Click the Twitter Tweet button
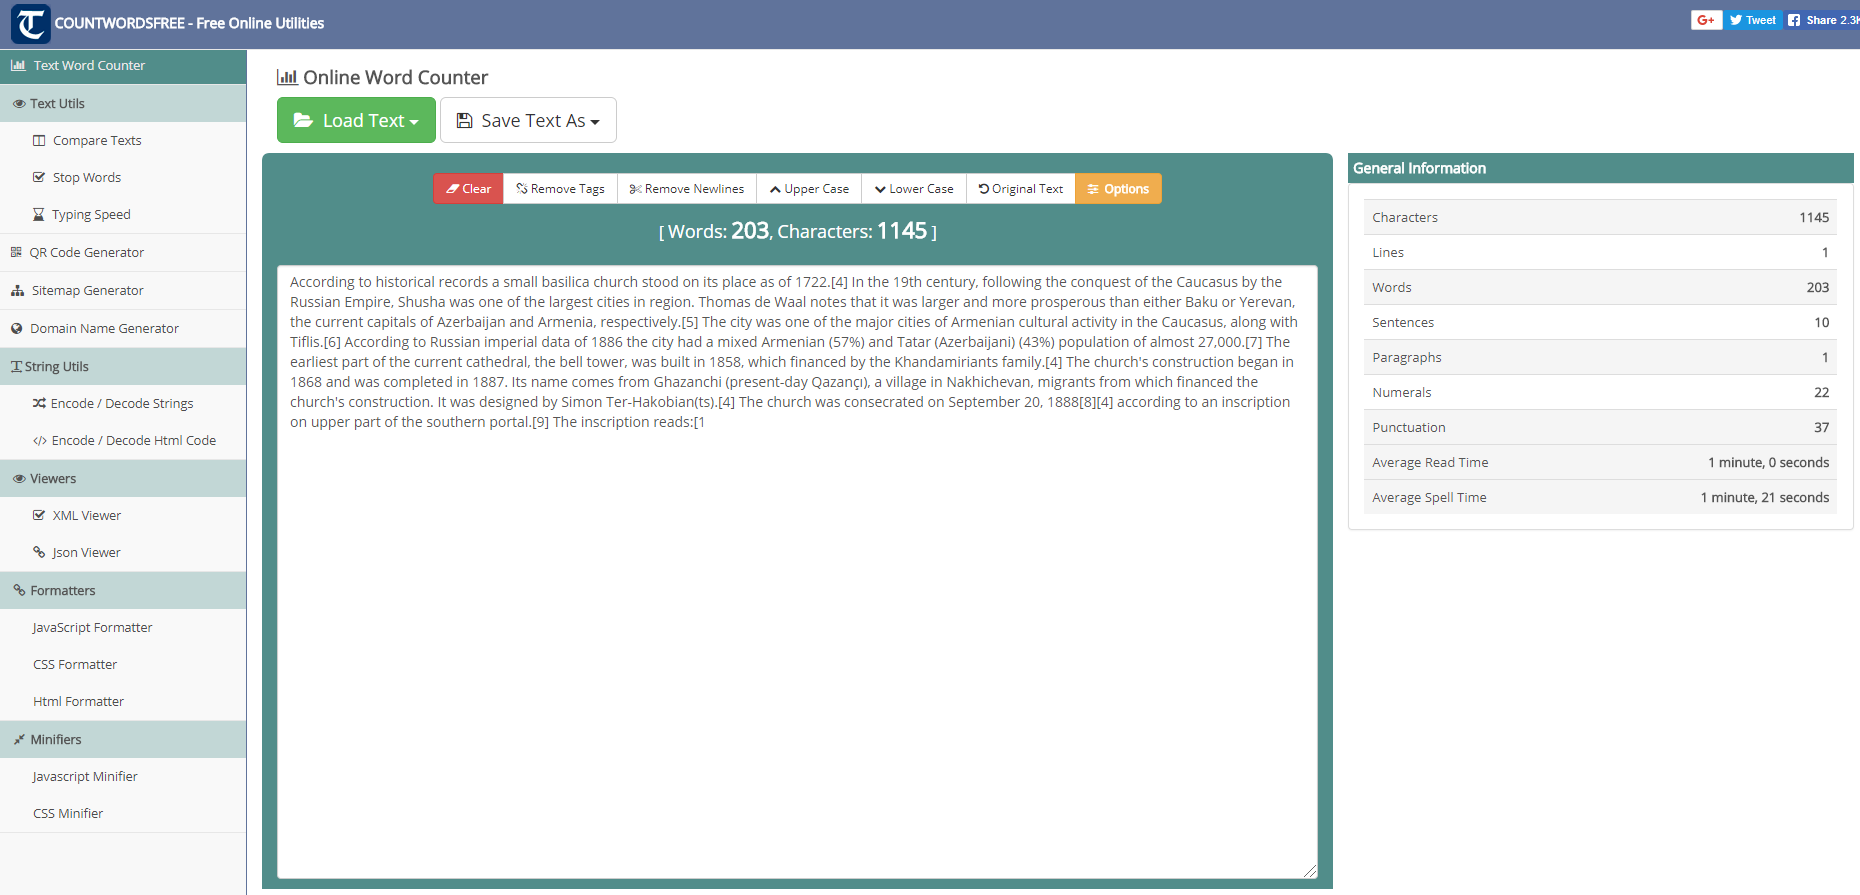Screen dimensions: 1860x895 1753,20
